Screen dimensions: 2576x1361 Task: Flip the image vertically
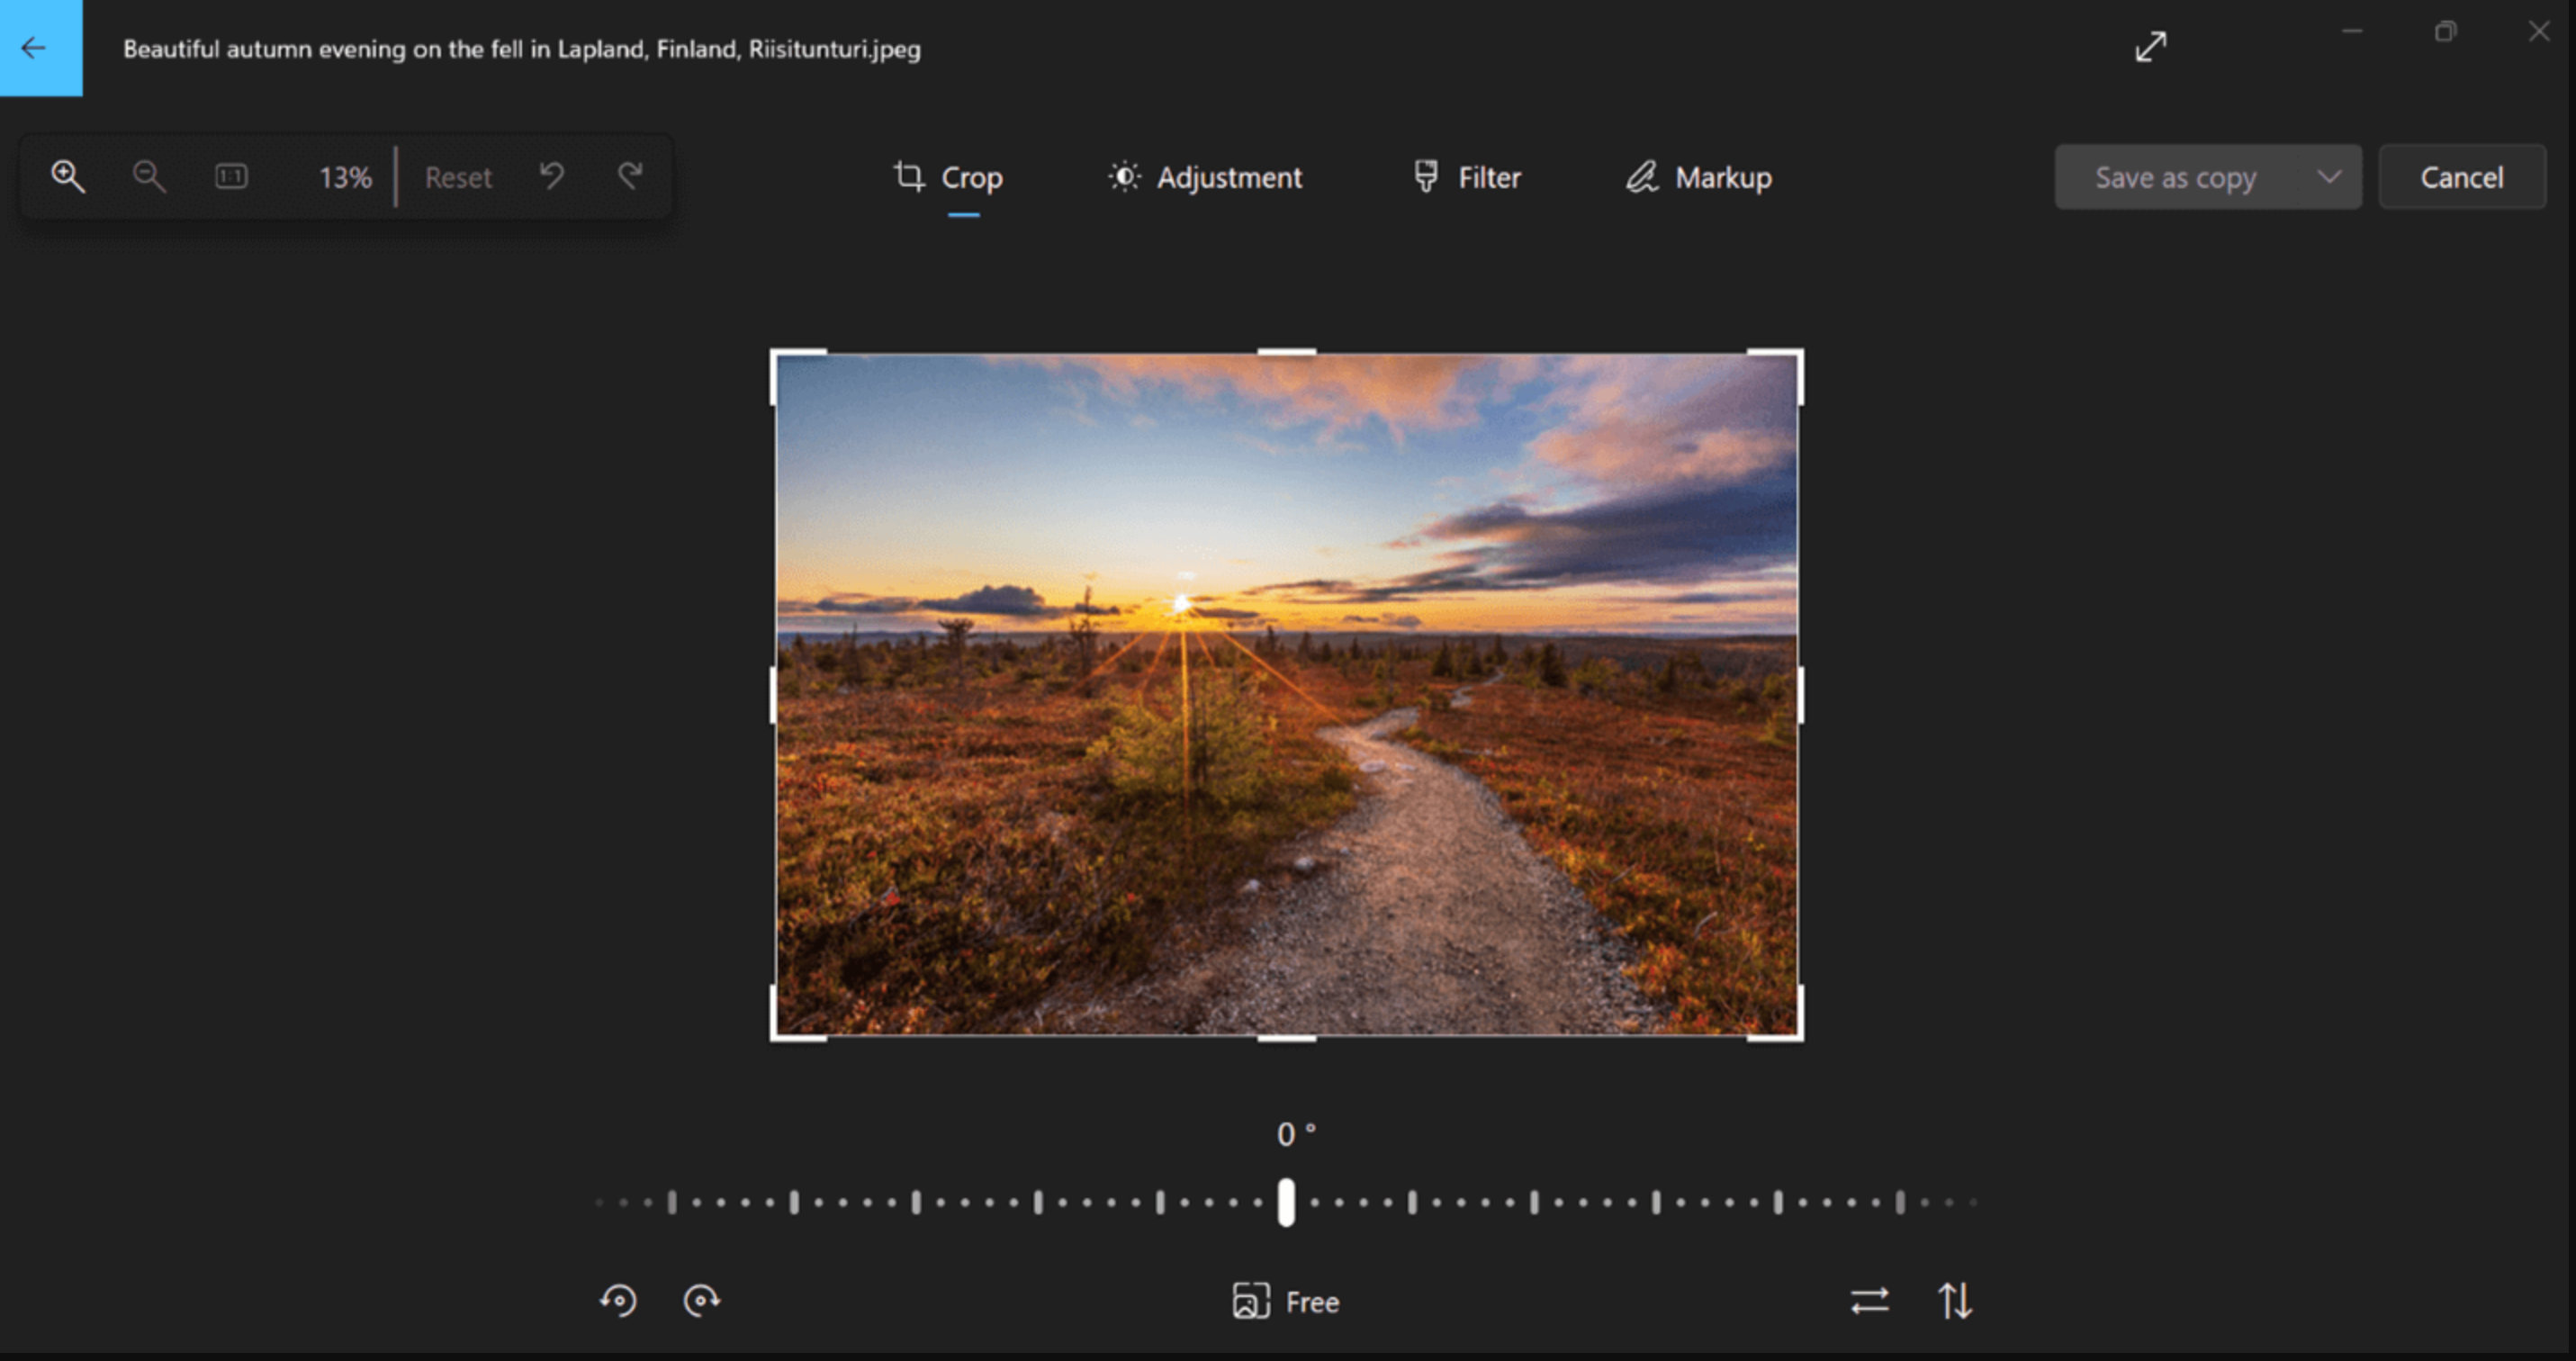tap(1956, 1301)
